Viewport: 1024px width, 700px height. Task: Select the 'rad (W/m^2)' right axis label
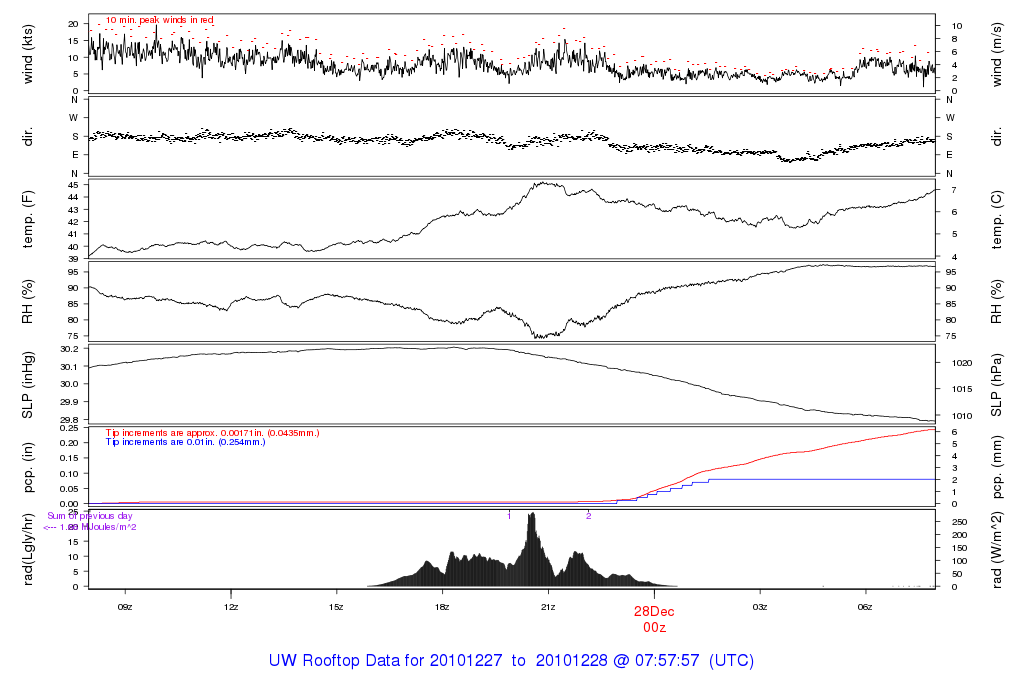click(996, 549)
